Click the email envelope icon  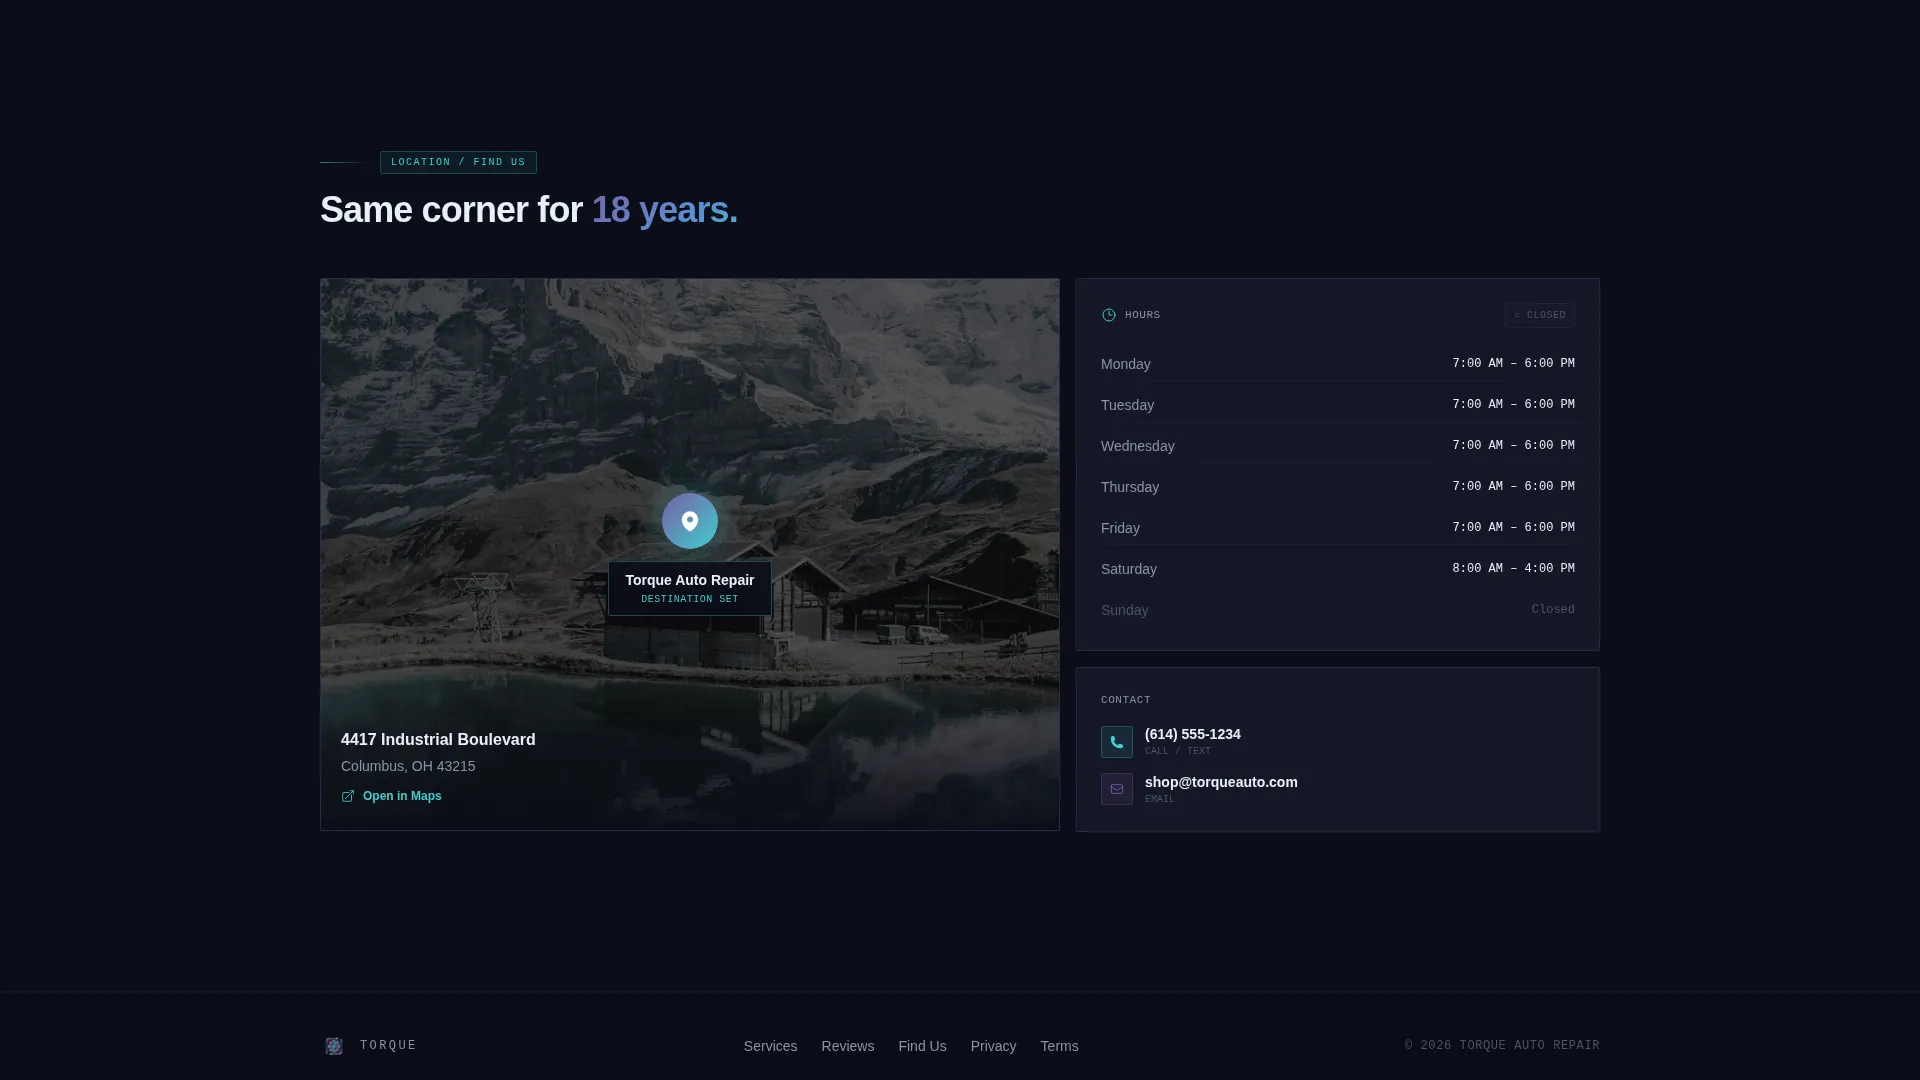1117,789
